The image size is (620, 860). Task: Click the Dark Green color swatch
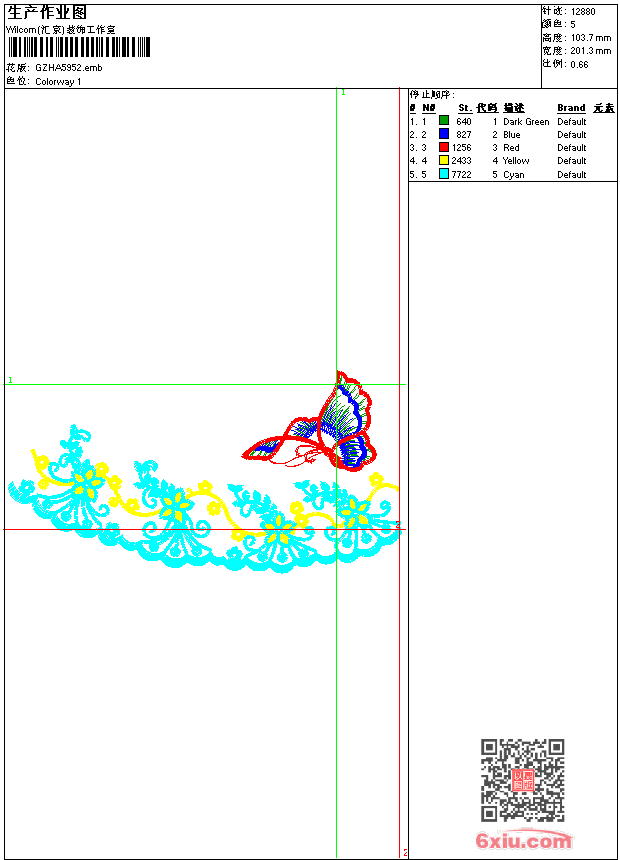444,121
